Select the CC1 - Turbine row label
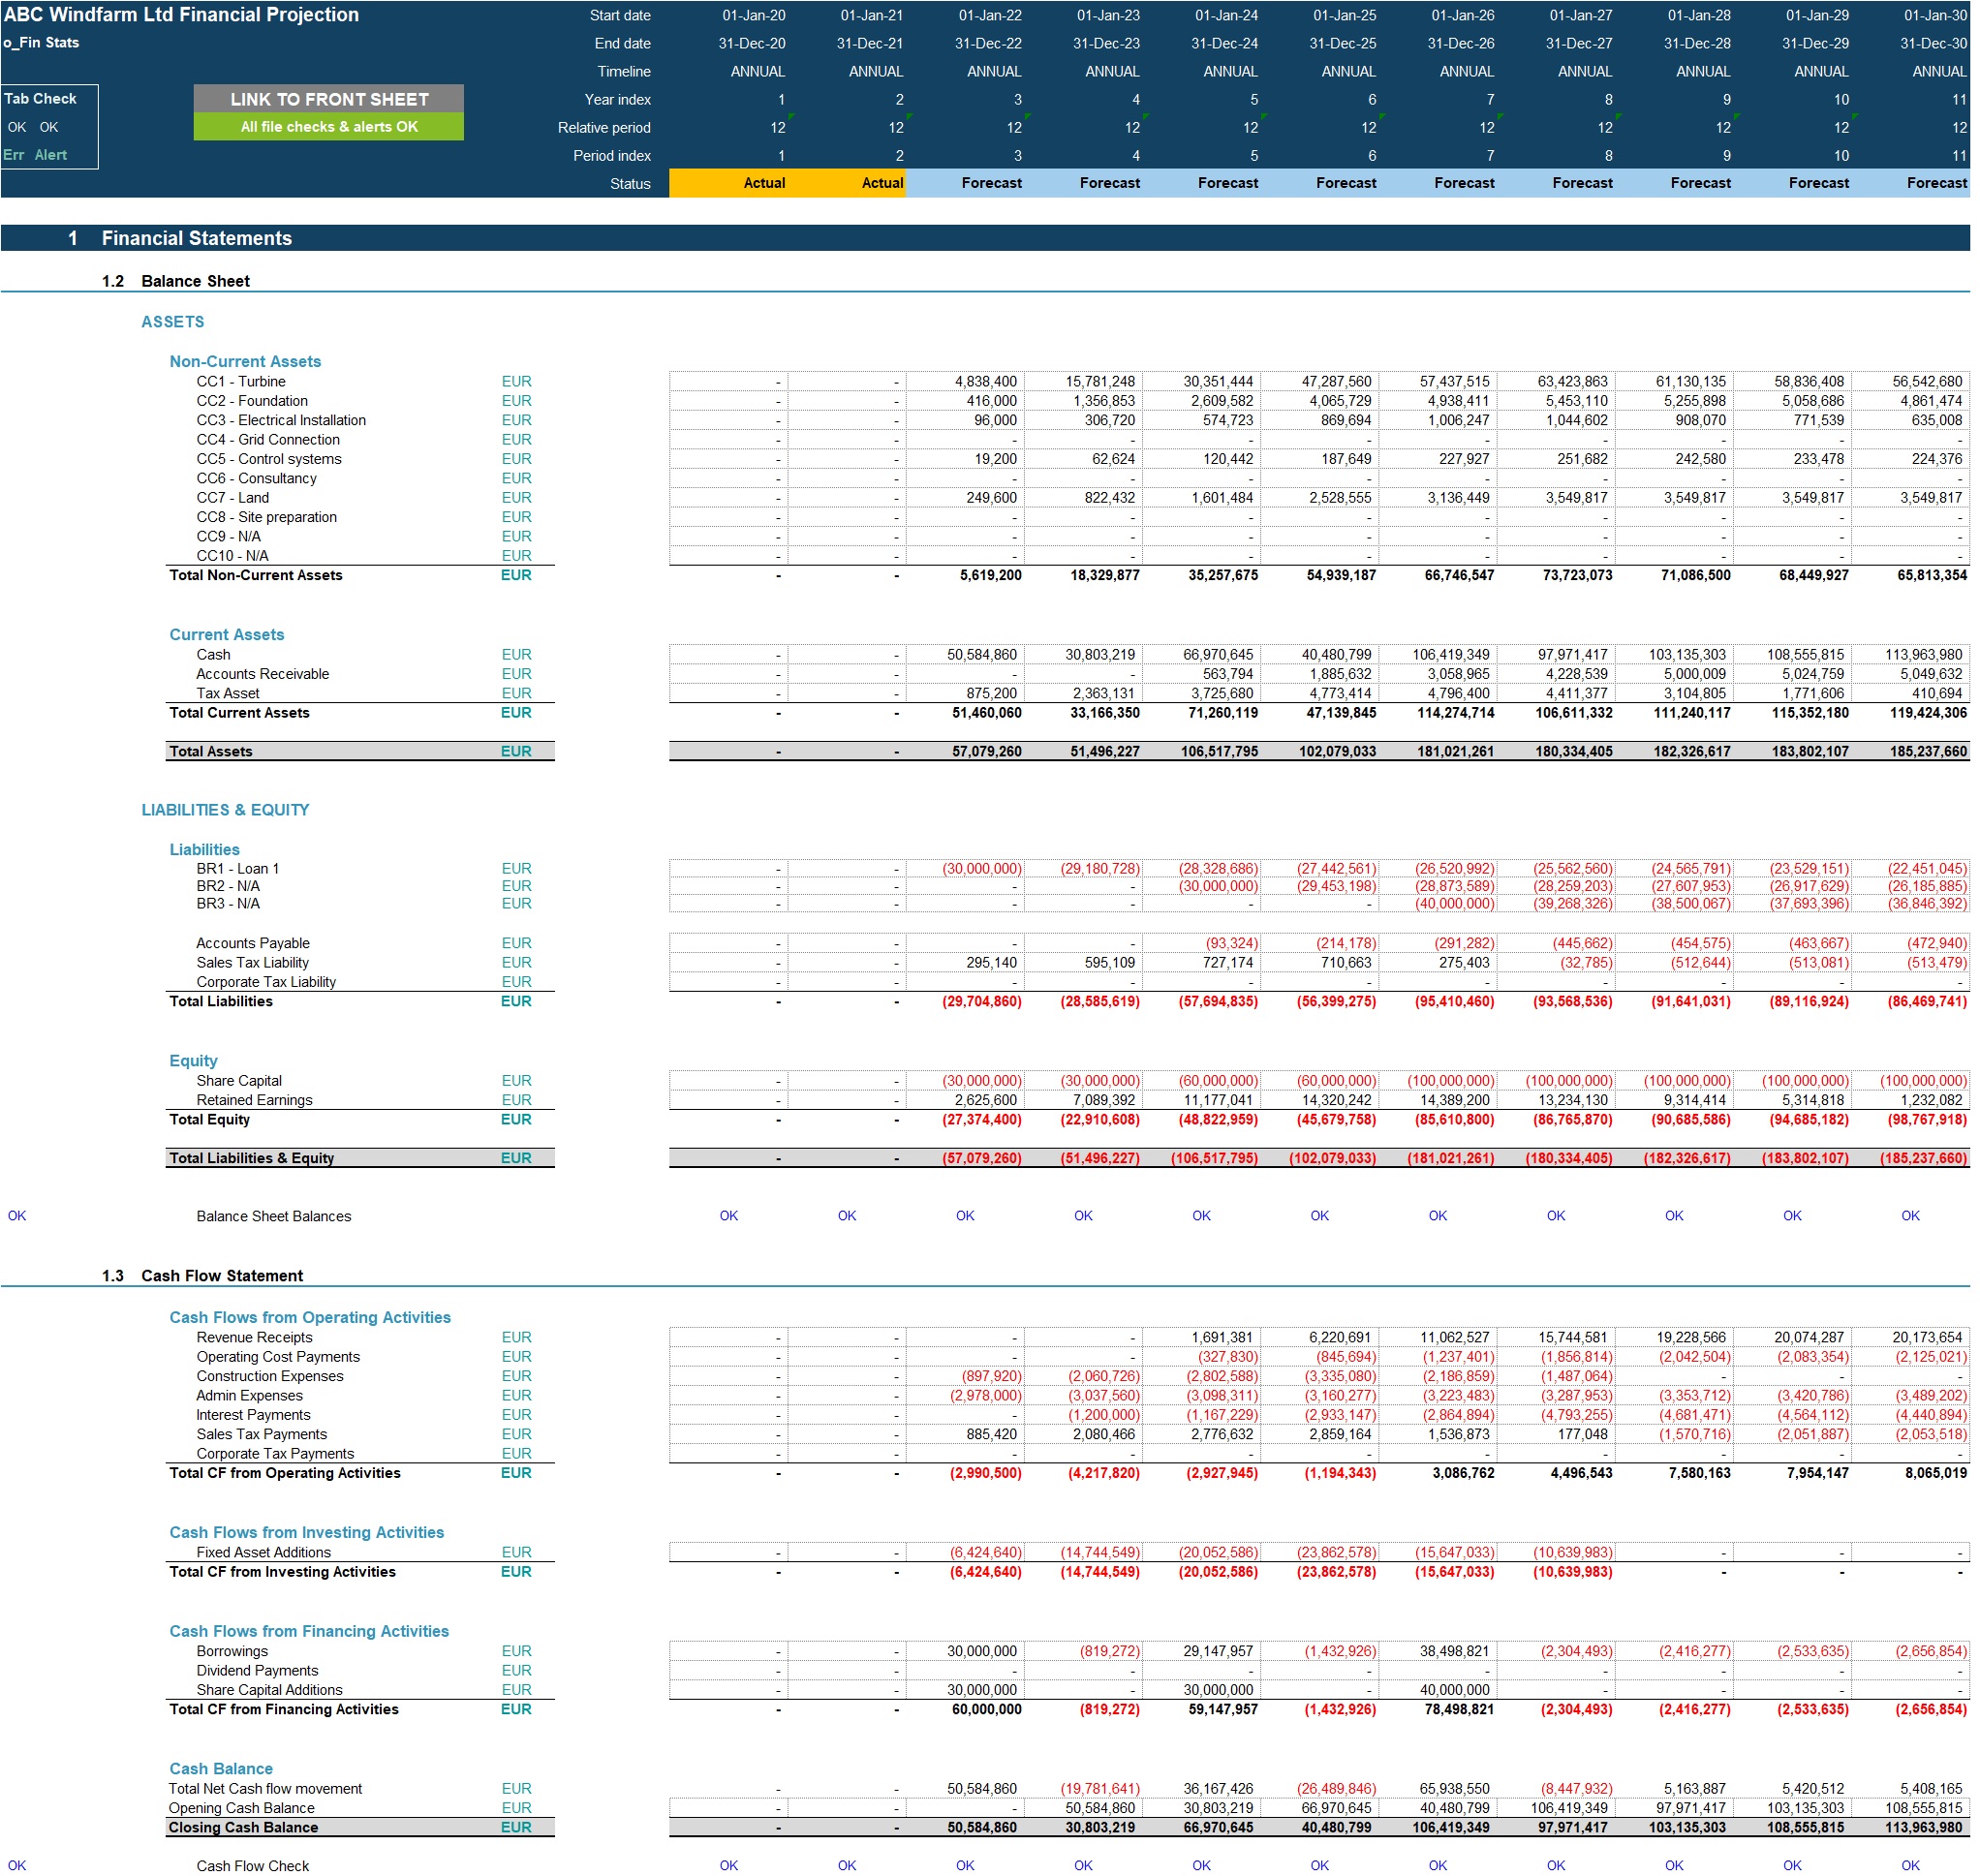Viewport: 1980px width, 1876px height. [241, 382]
